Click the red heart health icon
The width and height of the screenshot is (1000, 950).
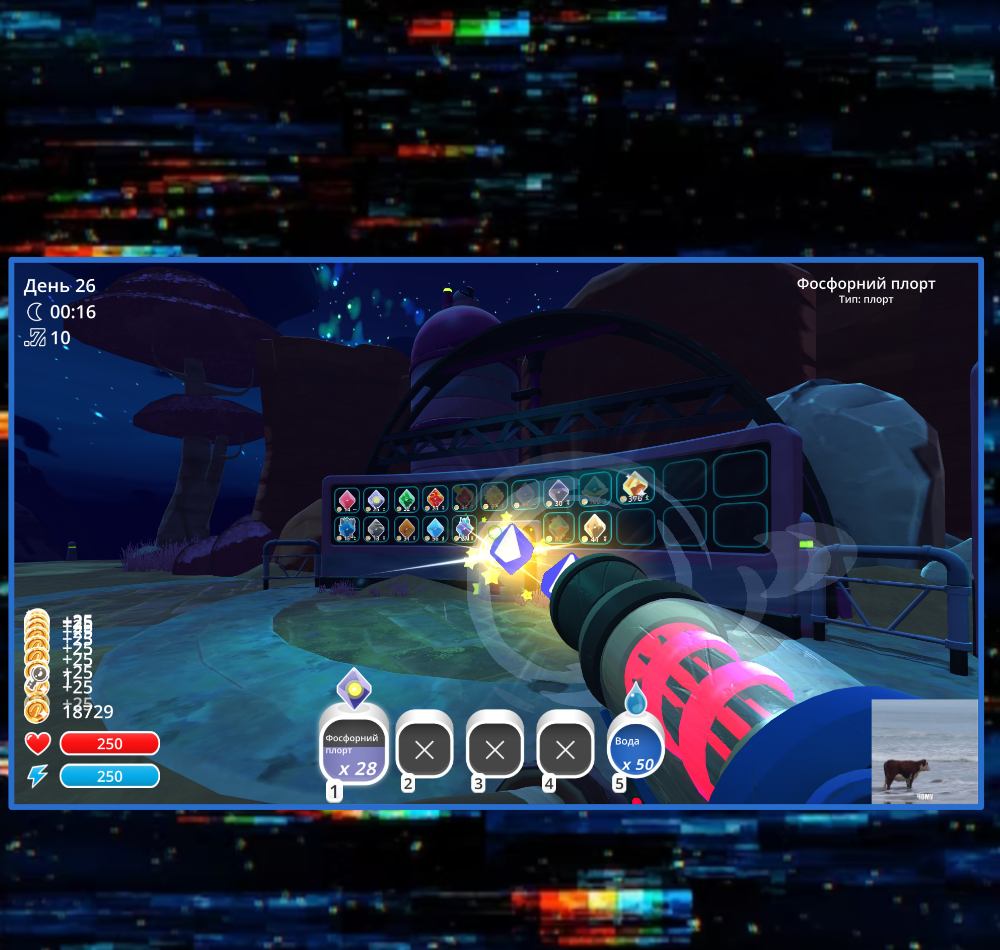37,743
